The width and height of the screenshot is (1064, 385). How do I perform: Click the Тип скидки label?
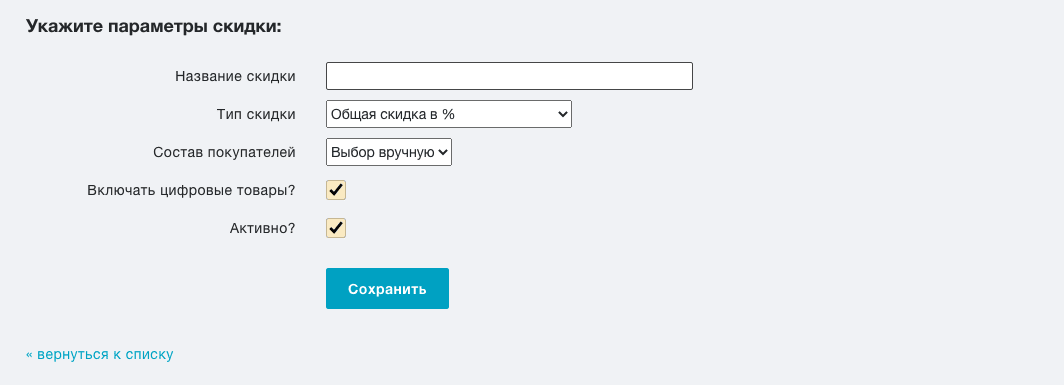point(256,114)
